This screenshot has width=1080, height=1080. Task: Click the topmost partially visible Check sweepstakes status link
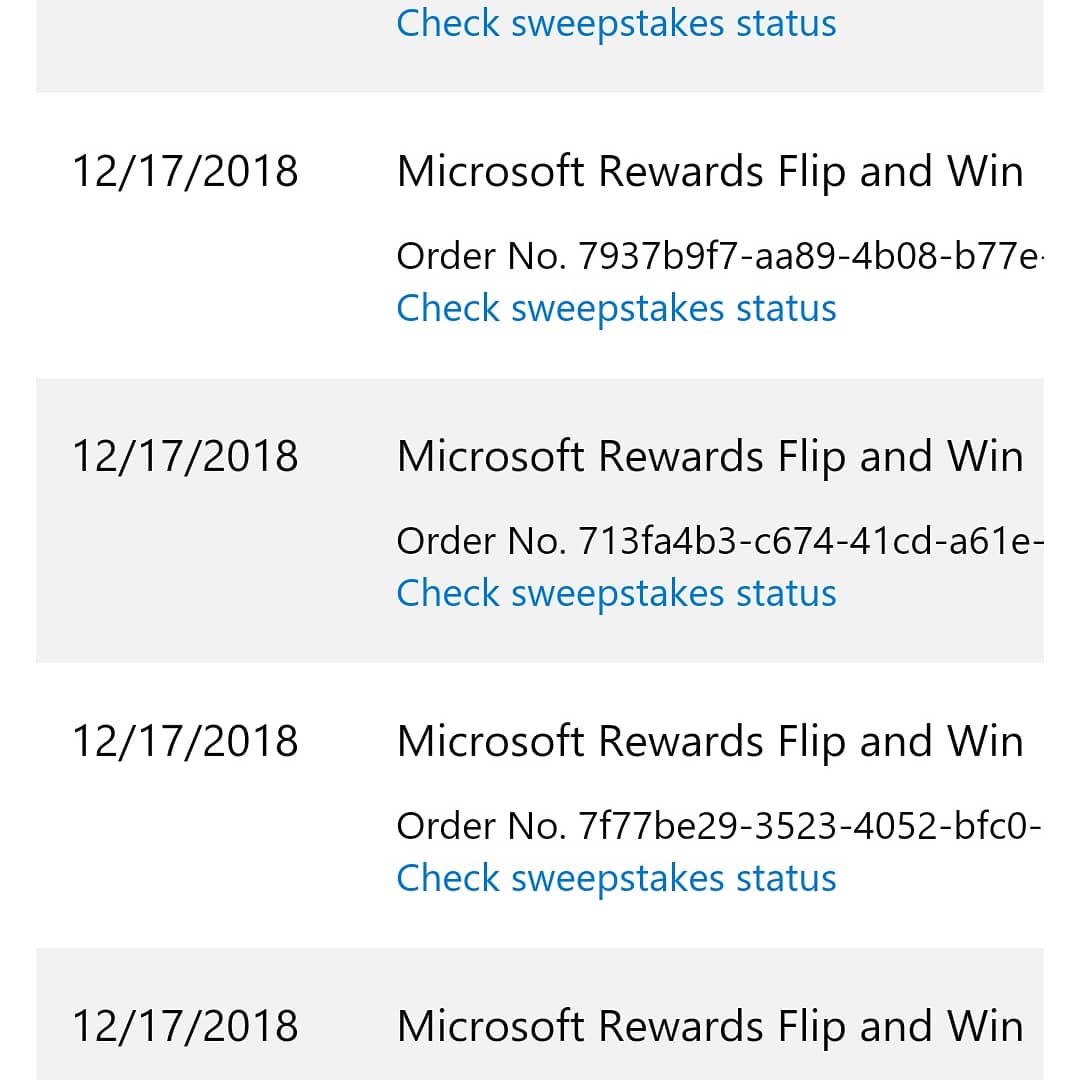[616, 24]
